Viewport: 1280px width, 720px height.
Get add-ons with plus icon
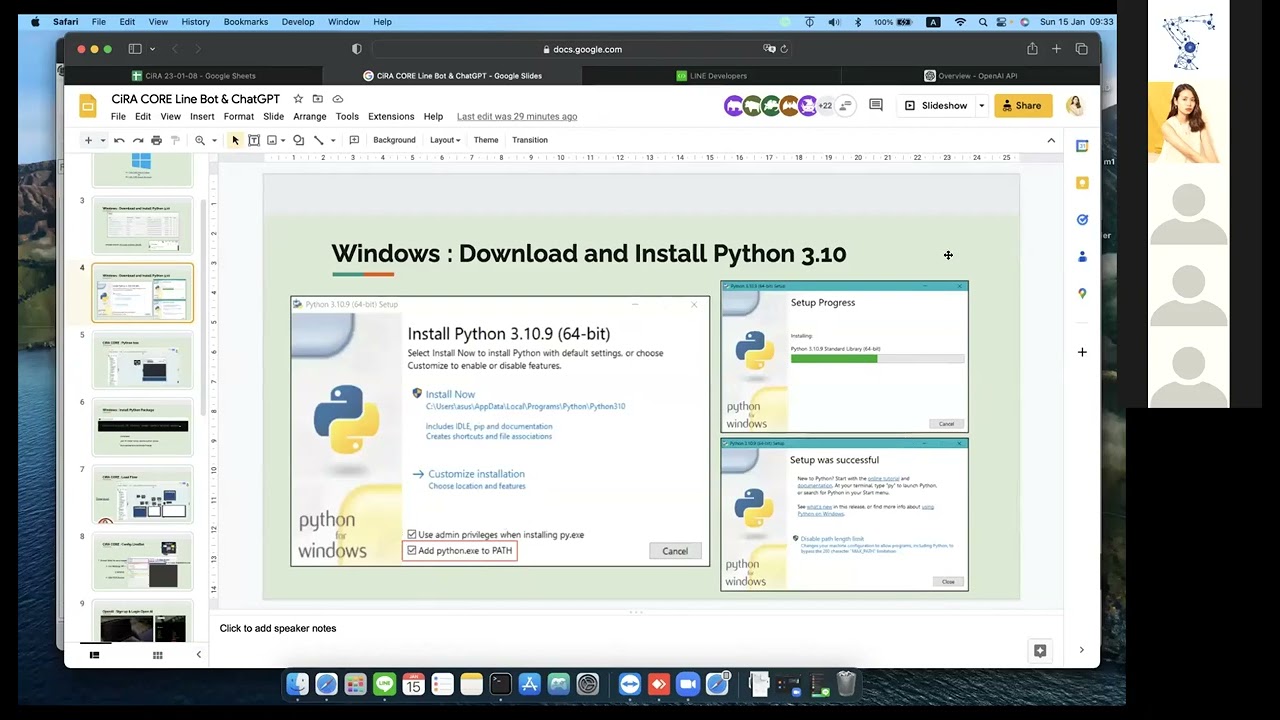coord(1082,352)
